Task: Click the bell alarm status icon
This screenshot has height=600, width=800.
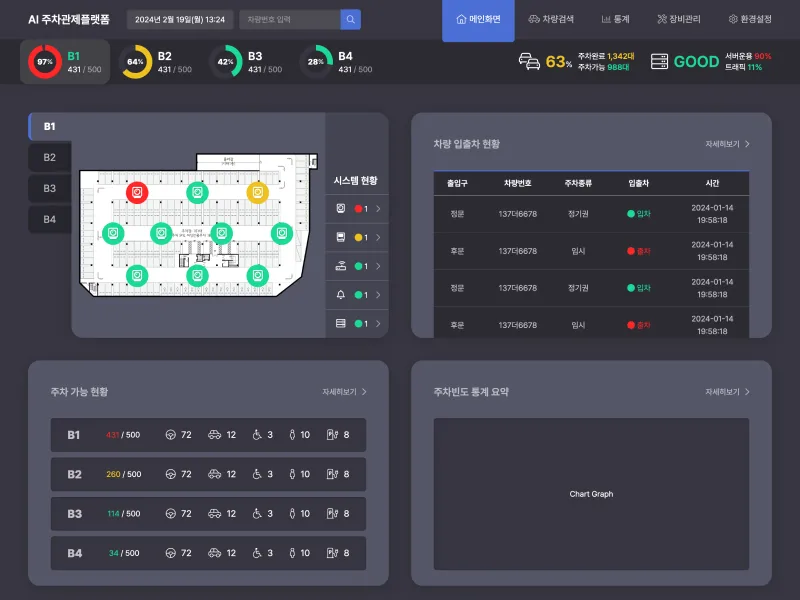Action: (x=341, y=294)
